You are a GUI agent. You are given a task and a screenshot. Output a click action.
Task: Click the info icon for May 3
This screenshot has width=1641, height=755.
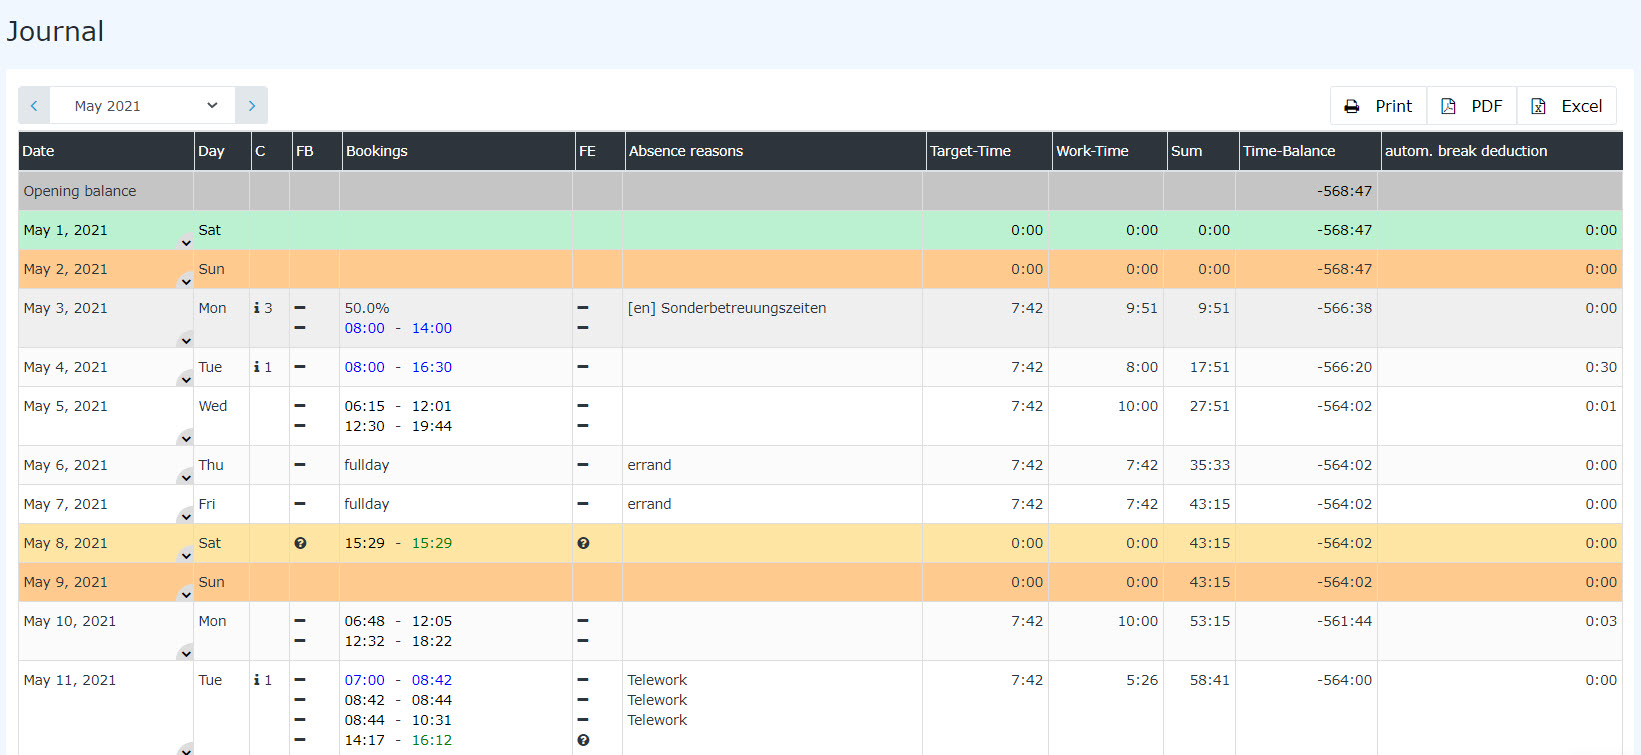[257, 308]
